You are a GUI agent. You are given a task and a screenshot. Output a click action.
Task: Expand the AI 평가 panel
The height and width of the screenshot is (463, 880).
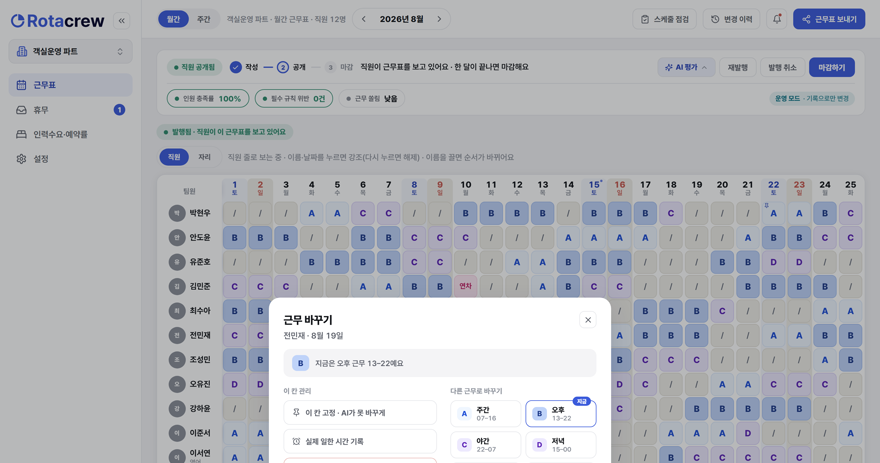pyautogui.click(x=686, y=67)
